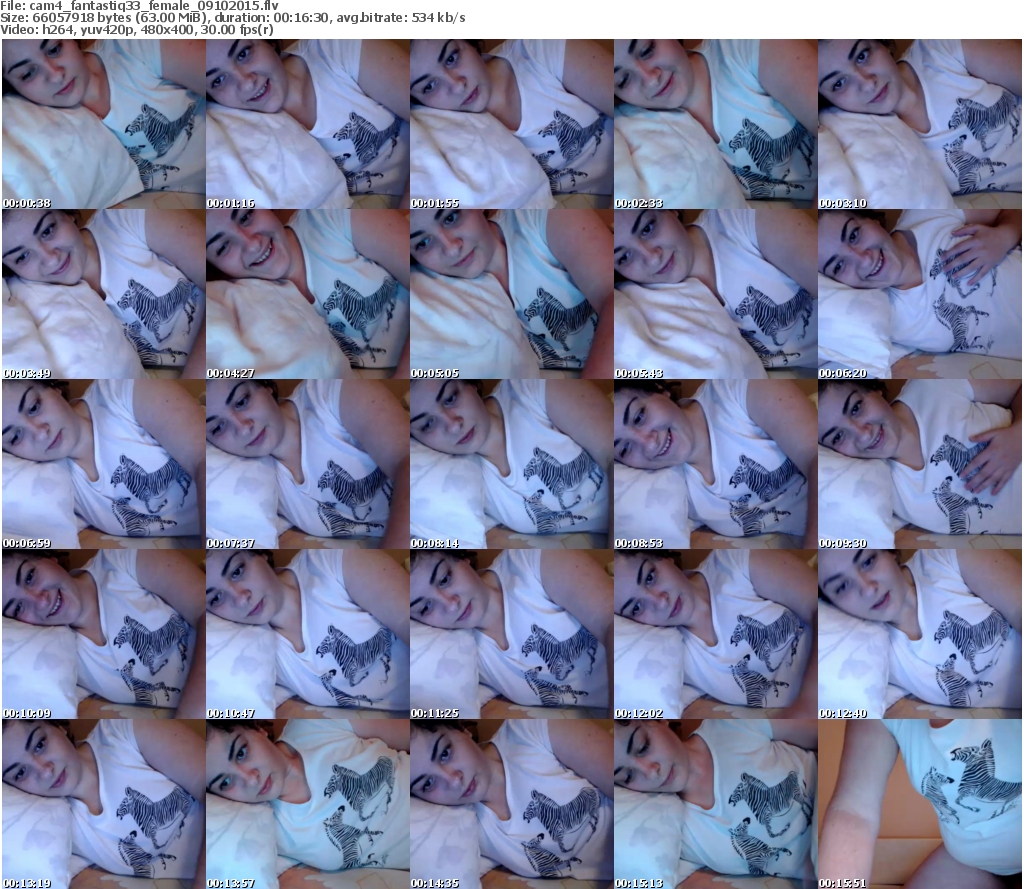Screen dimensions: 1024x889
Task: Select the thumbnail frame stamped 00:06:20
Action: pos(920,294)
